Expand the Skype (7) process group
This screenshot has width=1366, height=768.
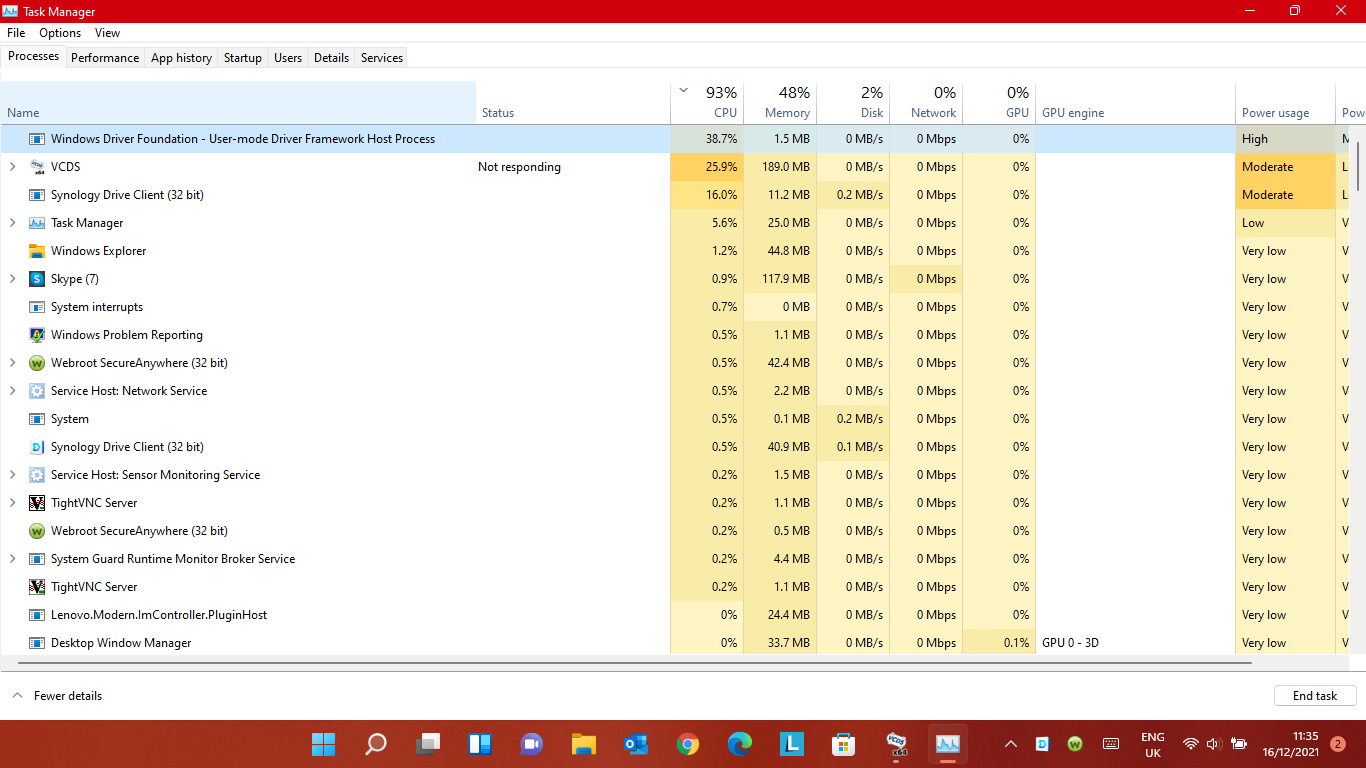point(12,279)
